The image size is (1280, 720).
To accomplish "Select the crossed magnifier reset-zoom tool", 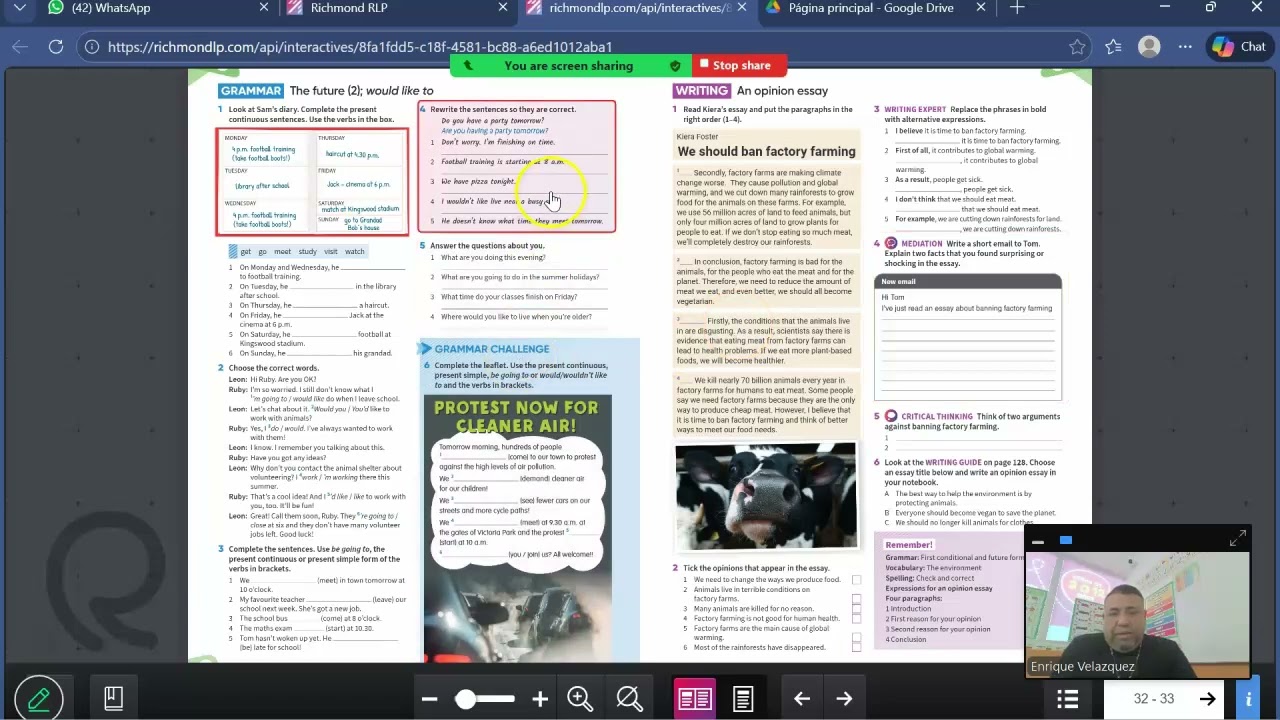I will tap(630, 699).
